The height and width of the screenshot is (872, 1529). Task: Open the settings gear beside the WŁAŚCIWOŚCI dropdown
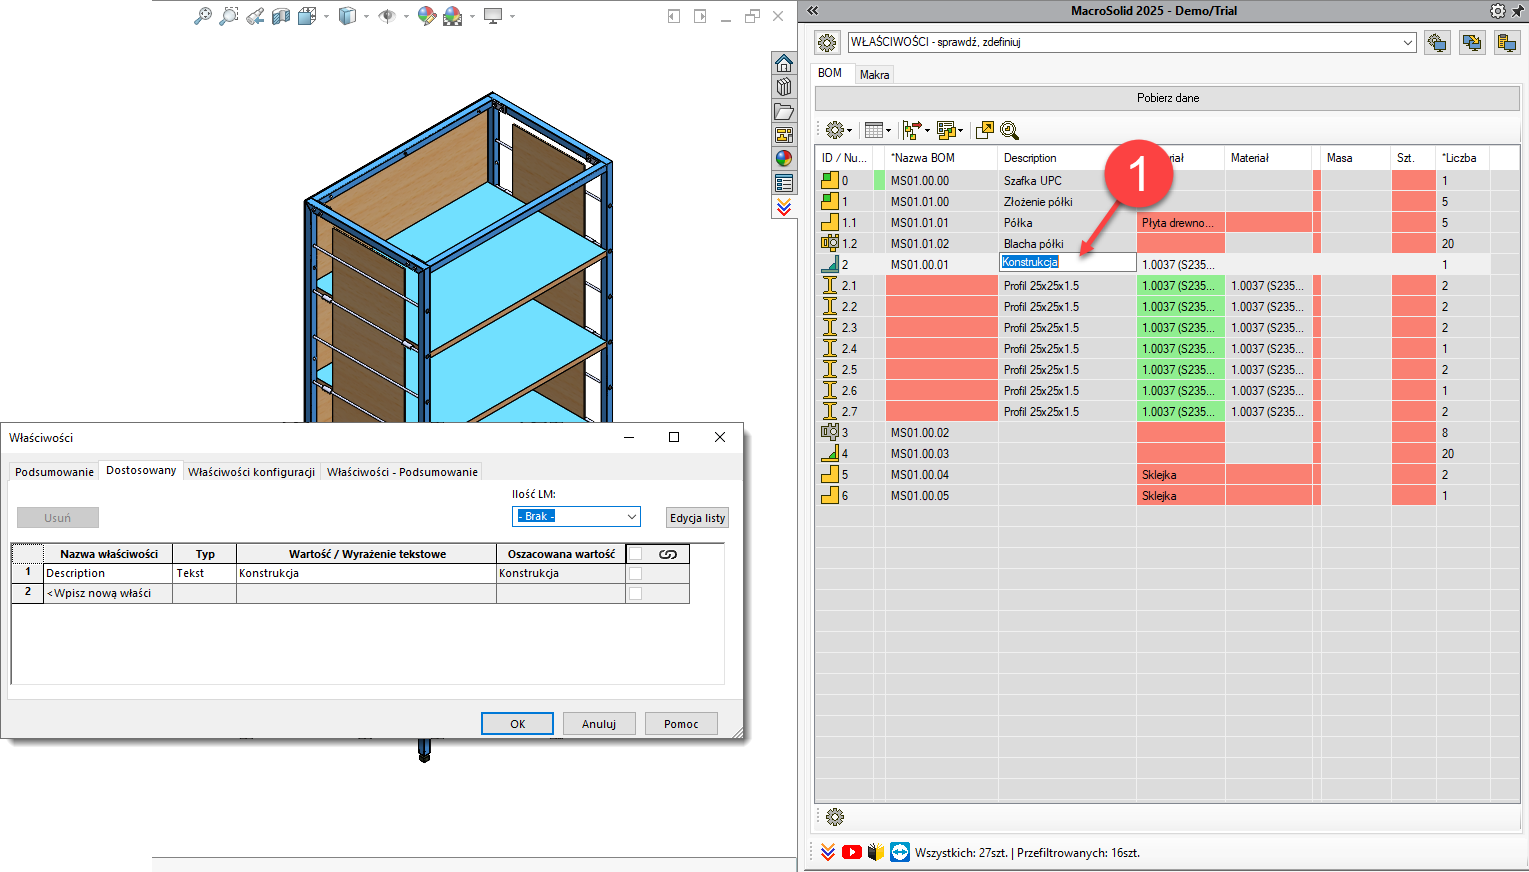pos(827,43)
